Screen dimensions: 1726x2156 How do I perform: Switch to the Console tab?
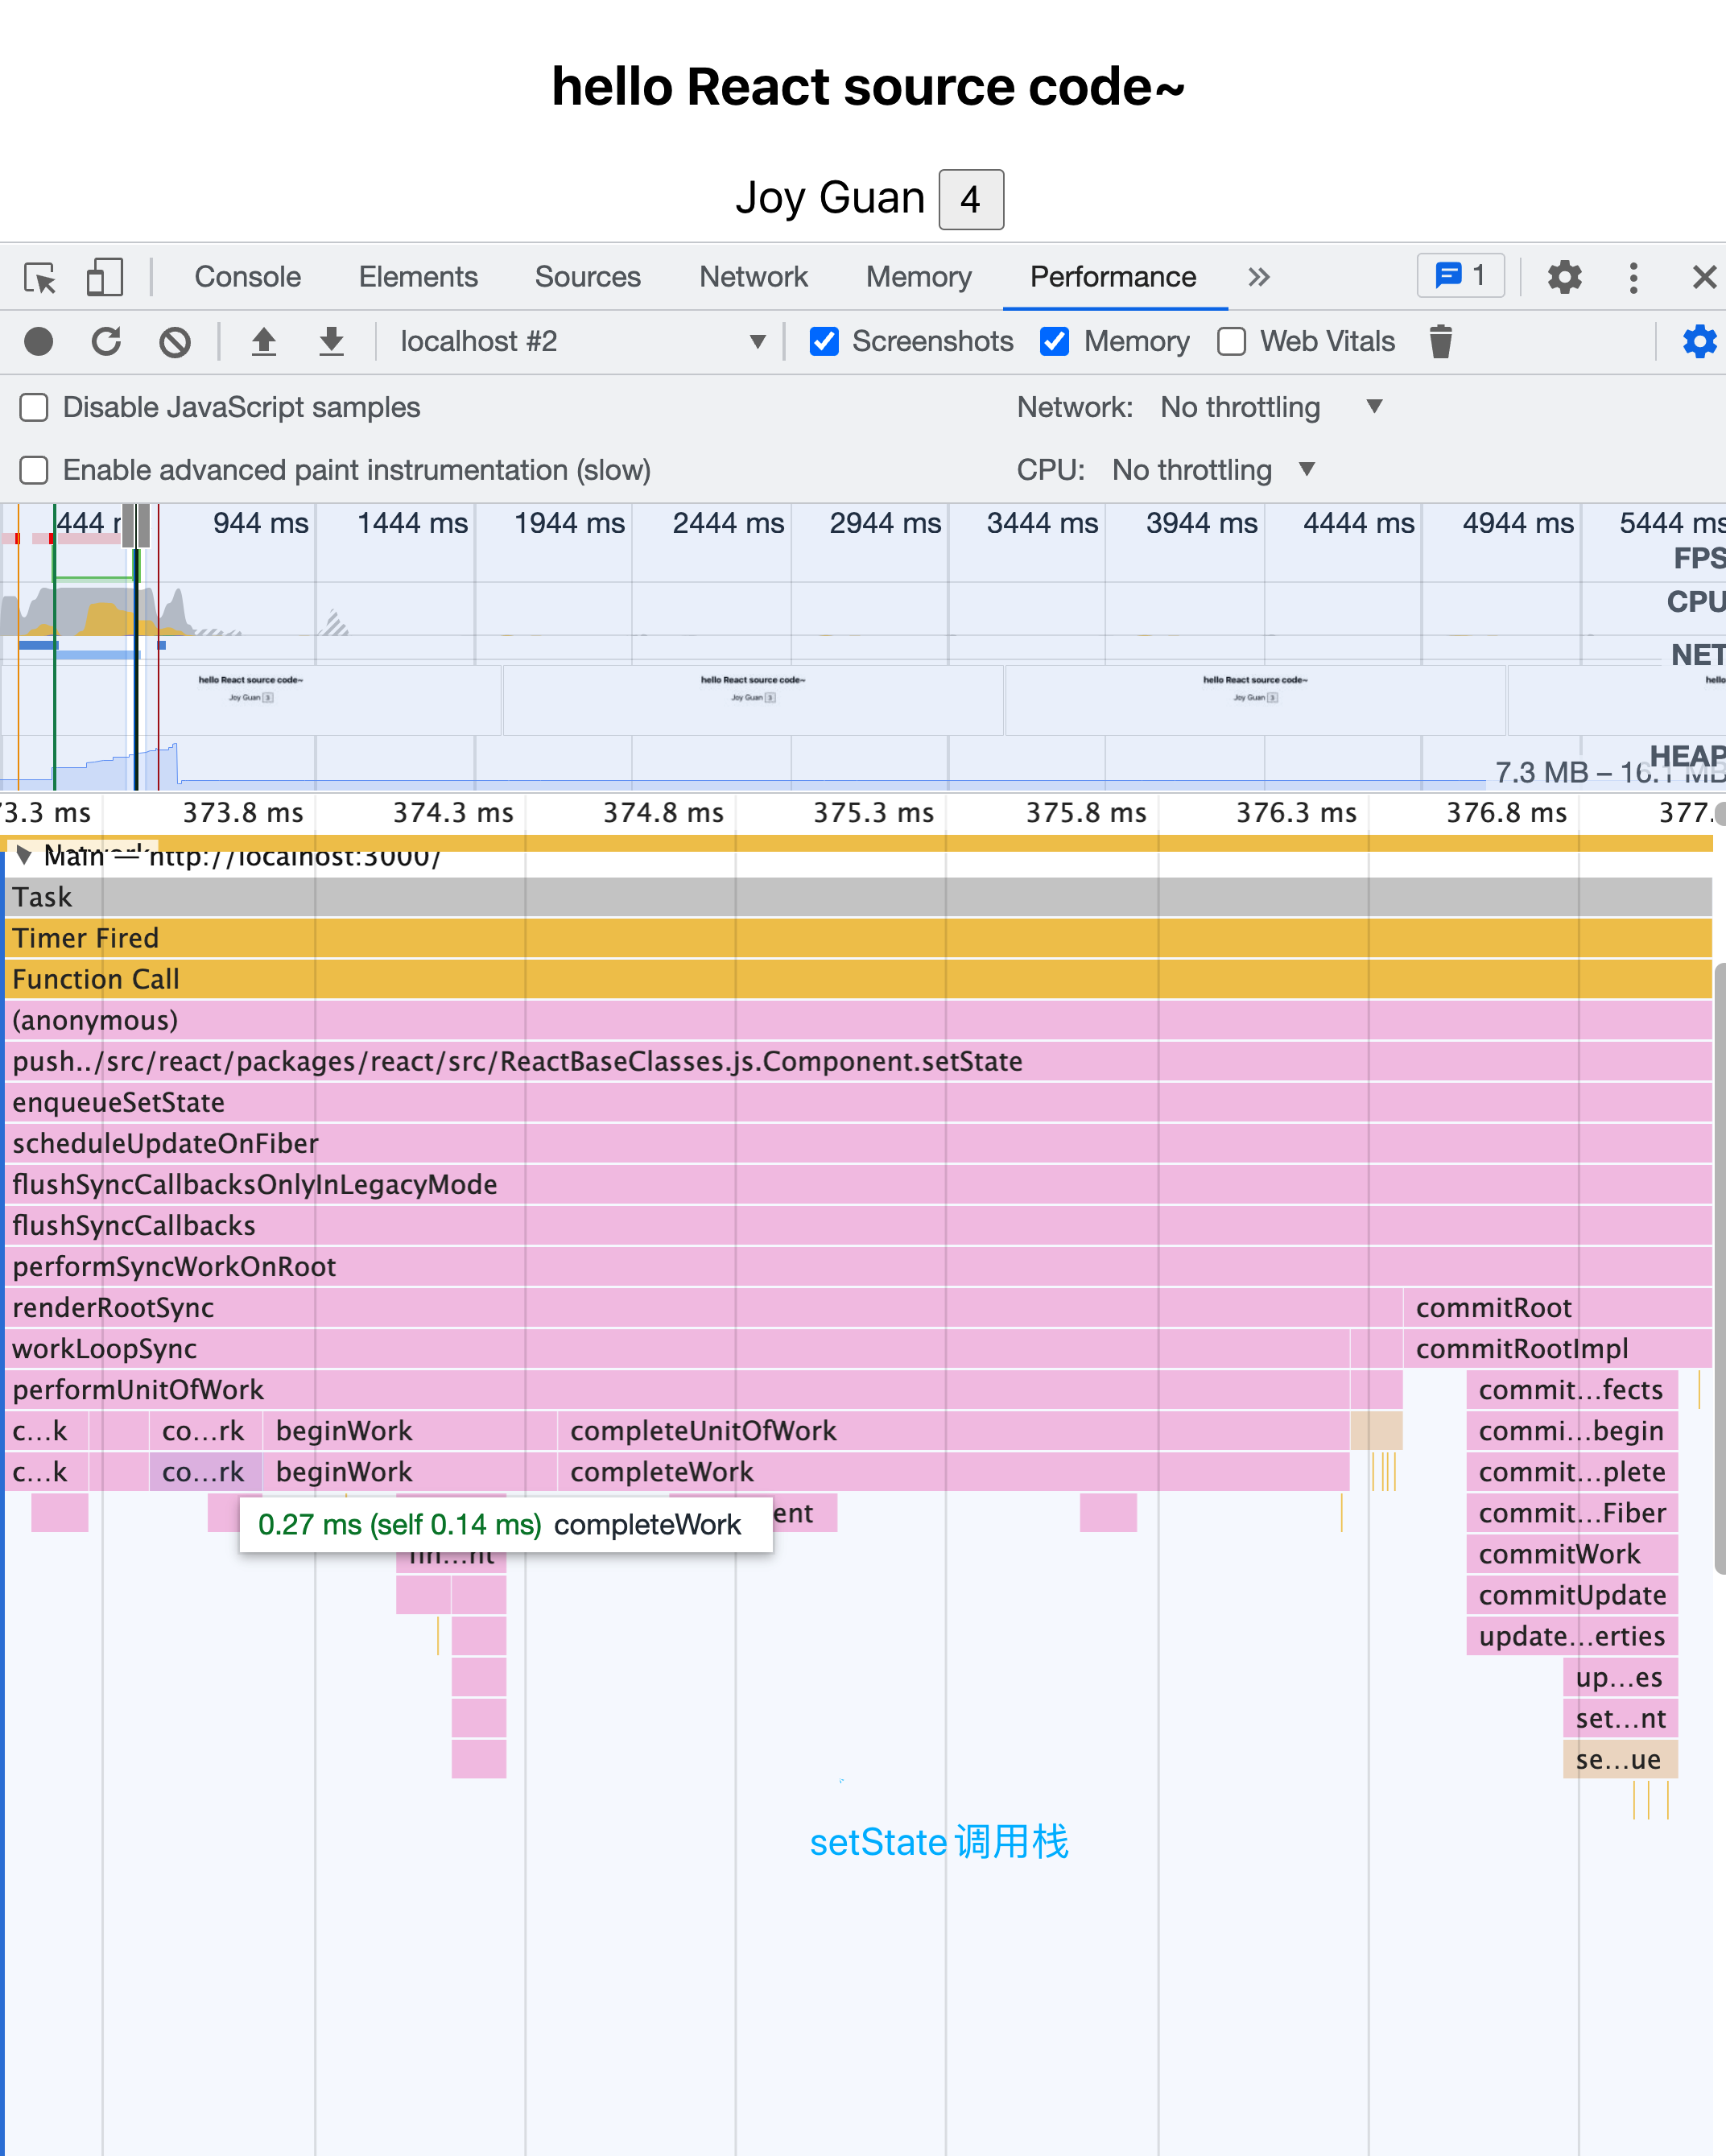coord(247,277)
